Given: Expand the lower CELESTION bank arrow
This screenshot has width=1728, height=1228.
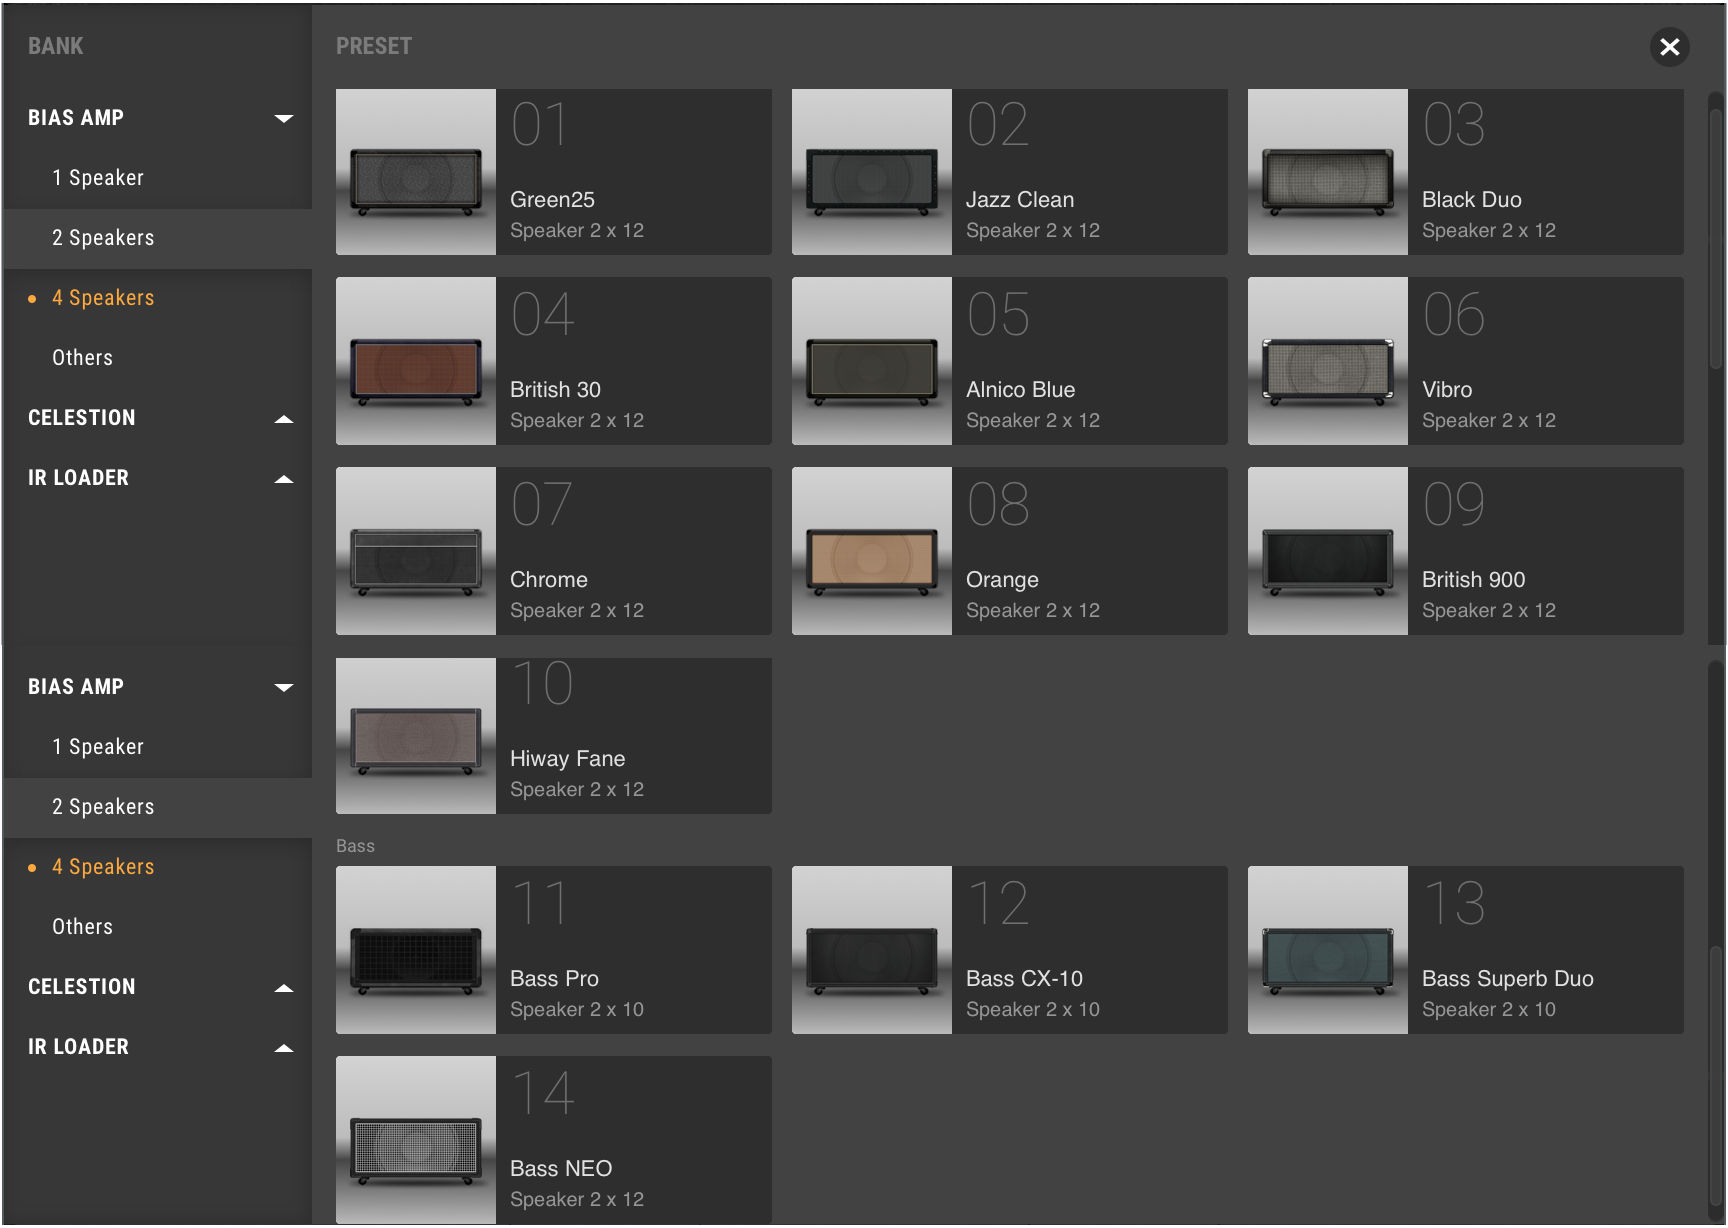Looking at the screenshot, I should [284, 988].
